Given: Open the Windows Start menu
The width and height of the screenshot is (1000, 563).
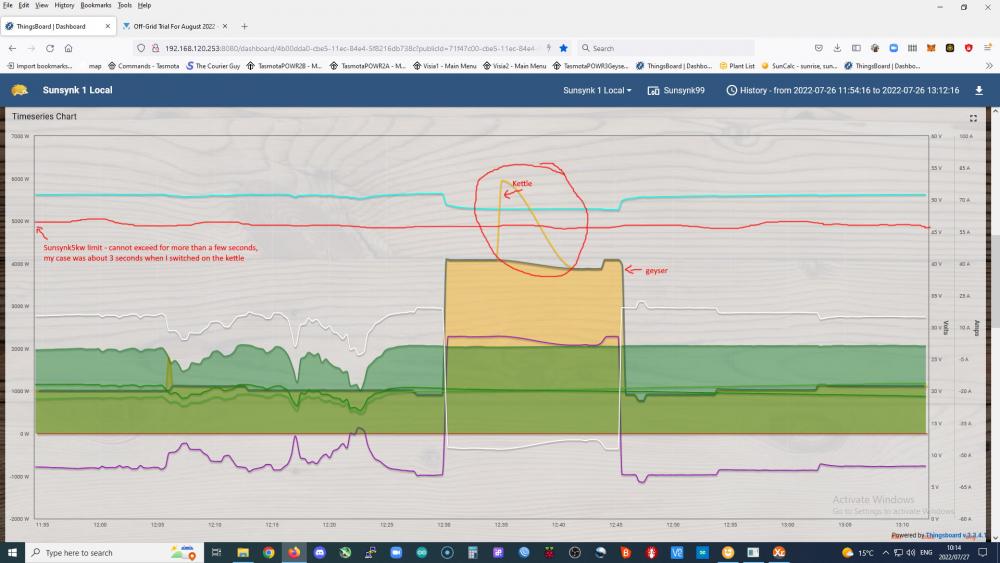Looking at the screenshot, I should click(x=12, y=552).
